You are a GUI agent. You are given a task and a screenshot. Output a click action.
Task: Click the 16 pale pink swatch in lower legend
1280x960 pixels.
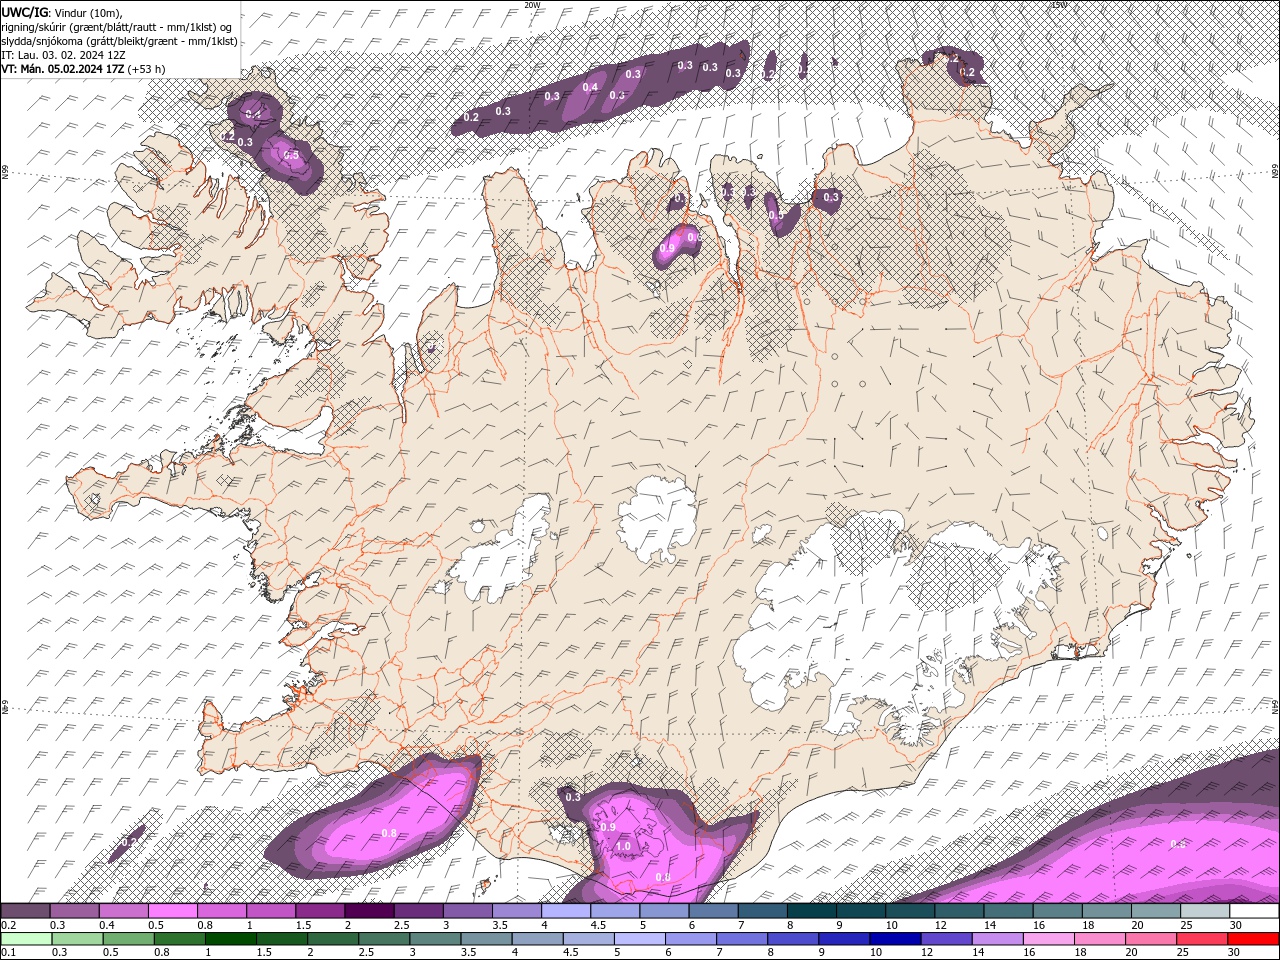tap(1048, 939)
